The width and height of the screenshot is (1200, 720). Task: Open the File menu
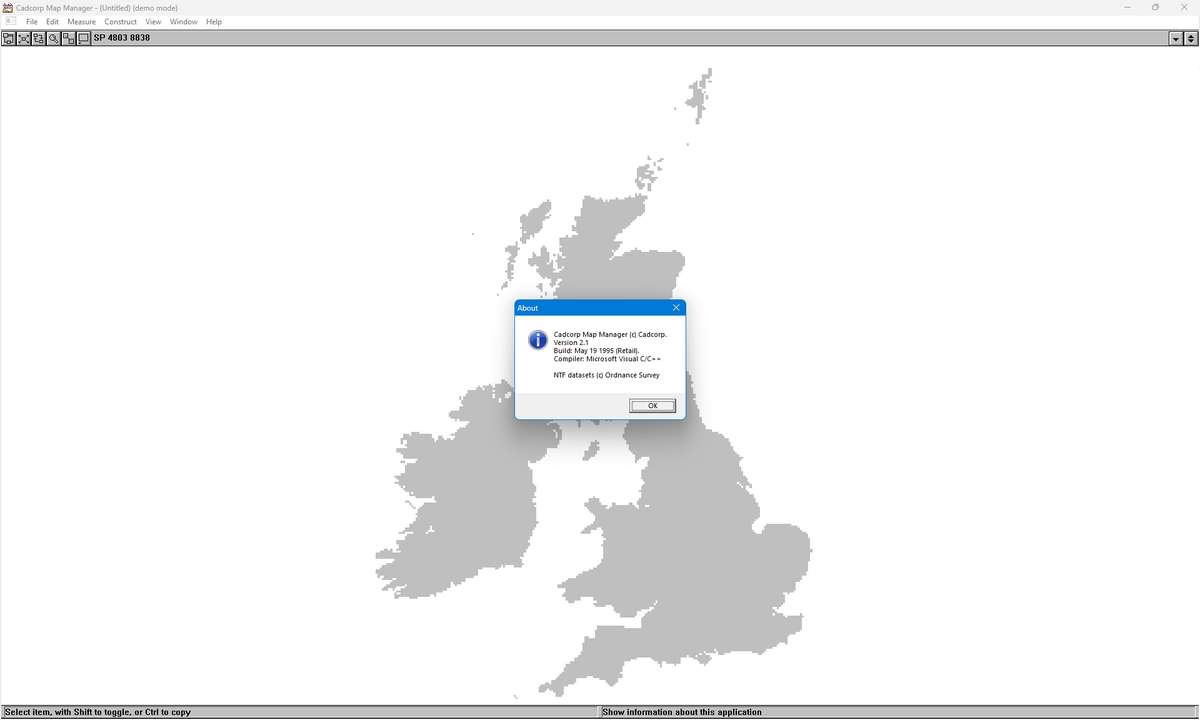[32, 22]
